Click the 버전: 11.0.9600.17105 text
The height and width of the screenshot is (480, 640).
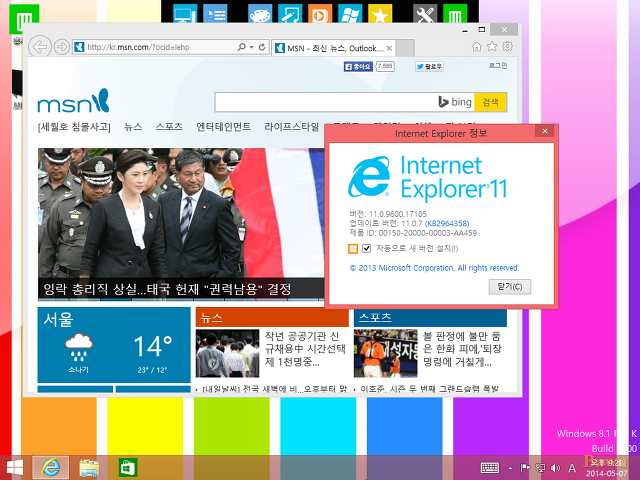(x=388, y=214)
